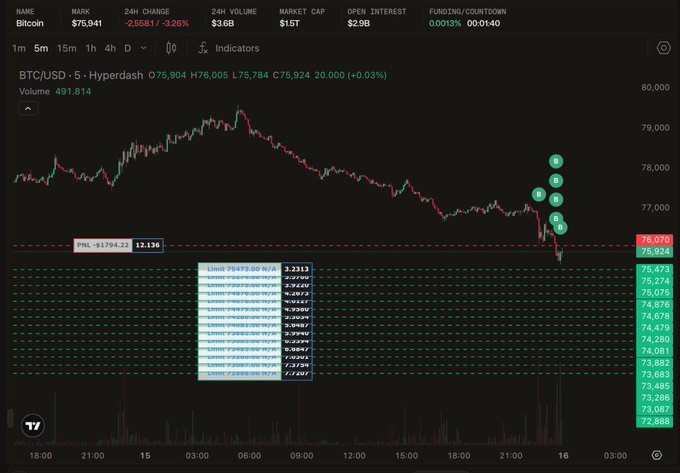This screenshot has height=473, width=680.
Task: Click the 73,485 order price label
Action: (655, 386)
